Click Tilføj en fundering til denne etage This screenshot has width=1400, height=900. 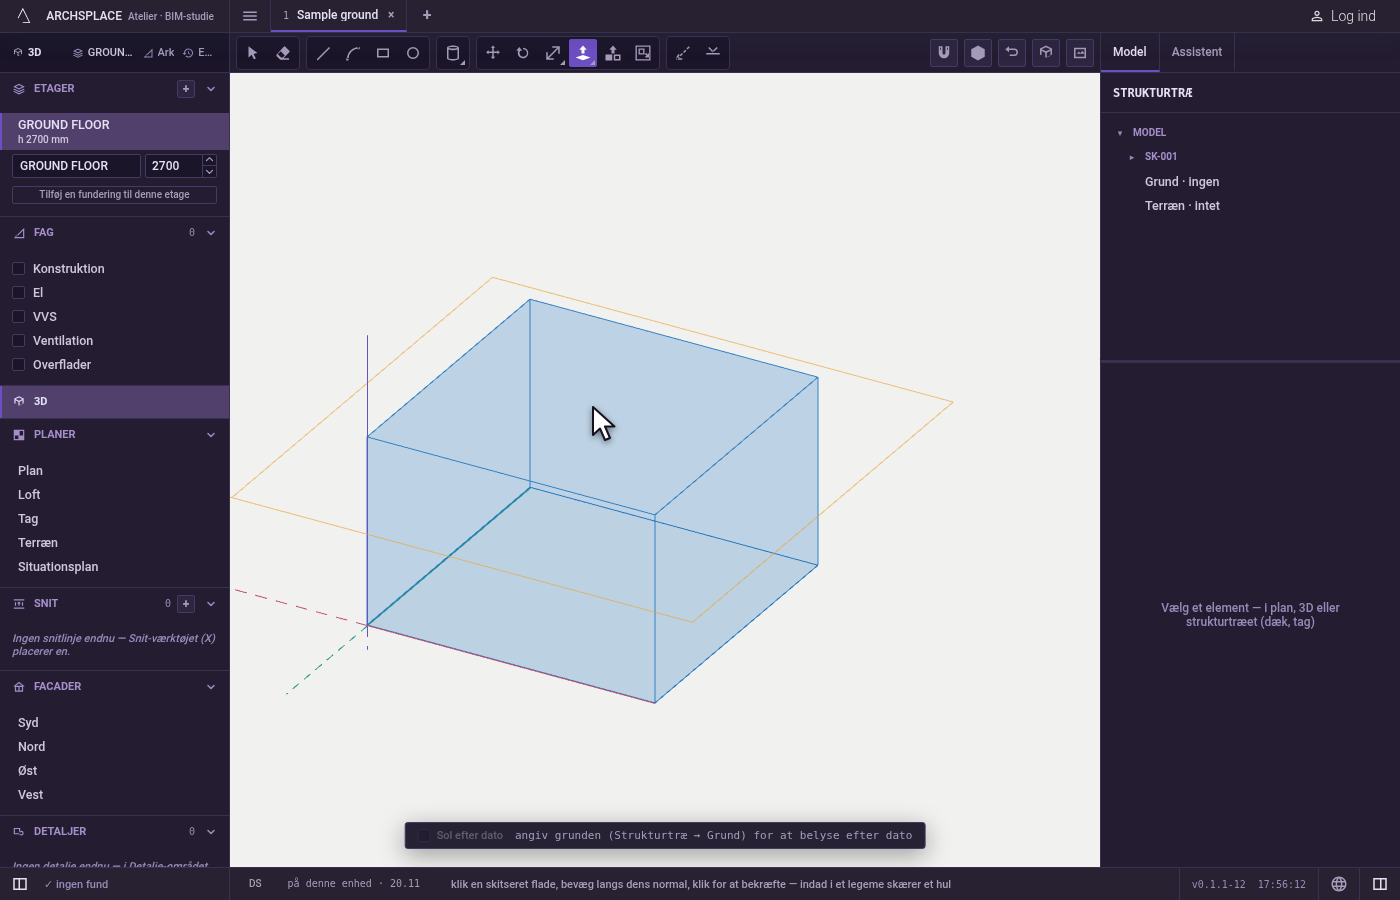tap(114, 195)
